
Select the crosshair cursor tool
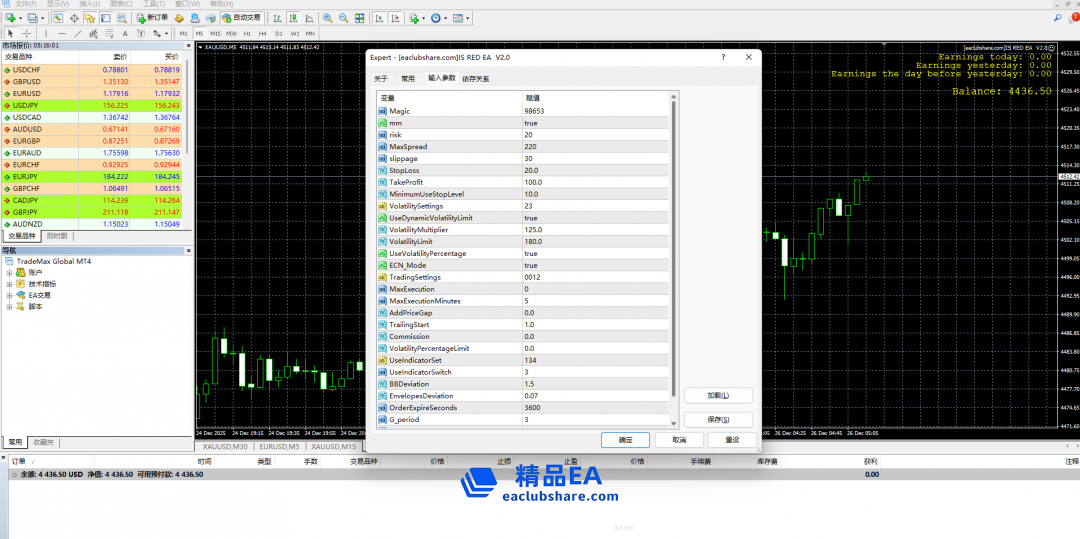[x=26, y=33]
